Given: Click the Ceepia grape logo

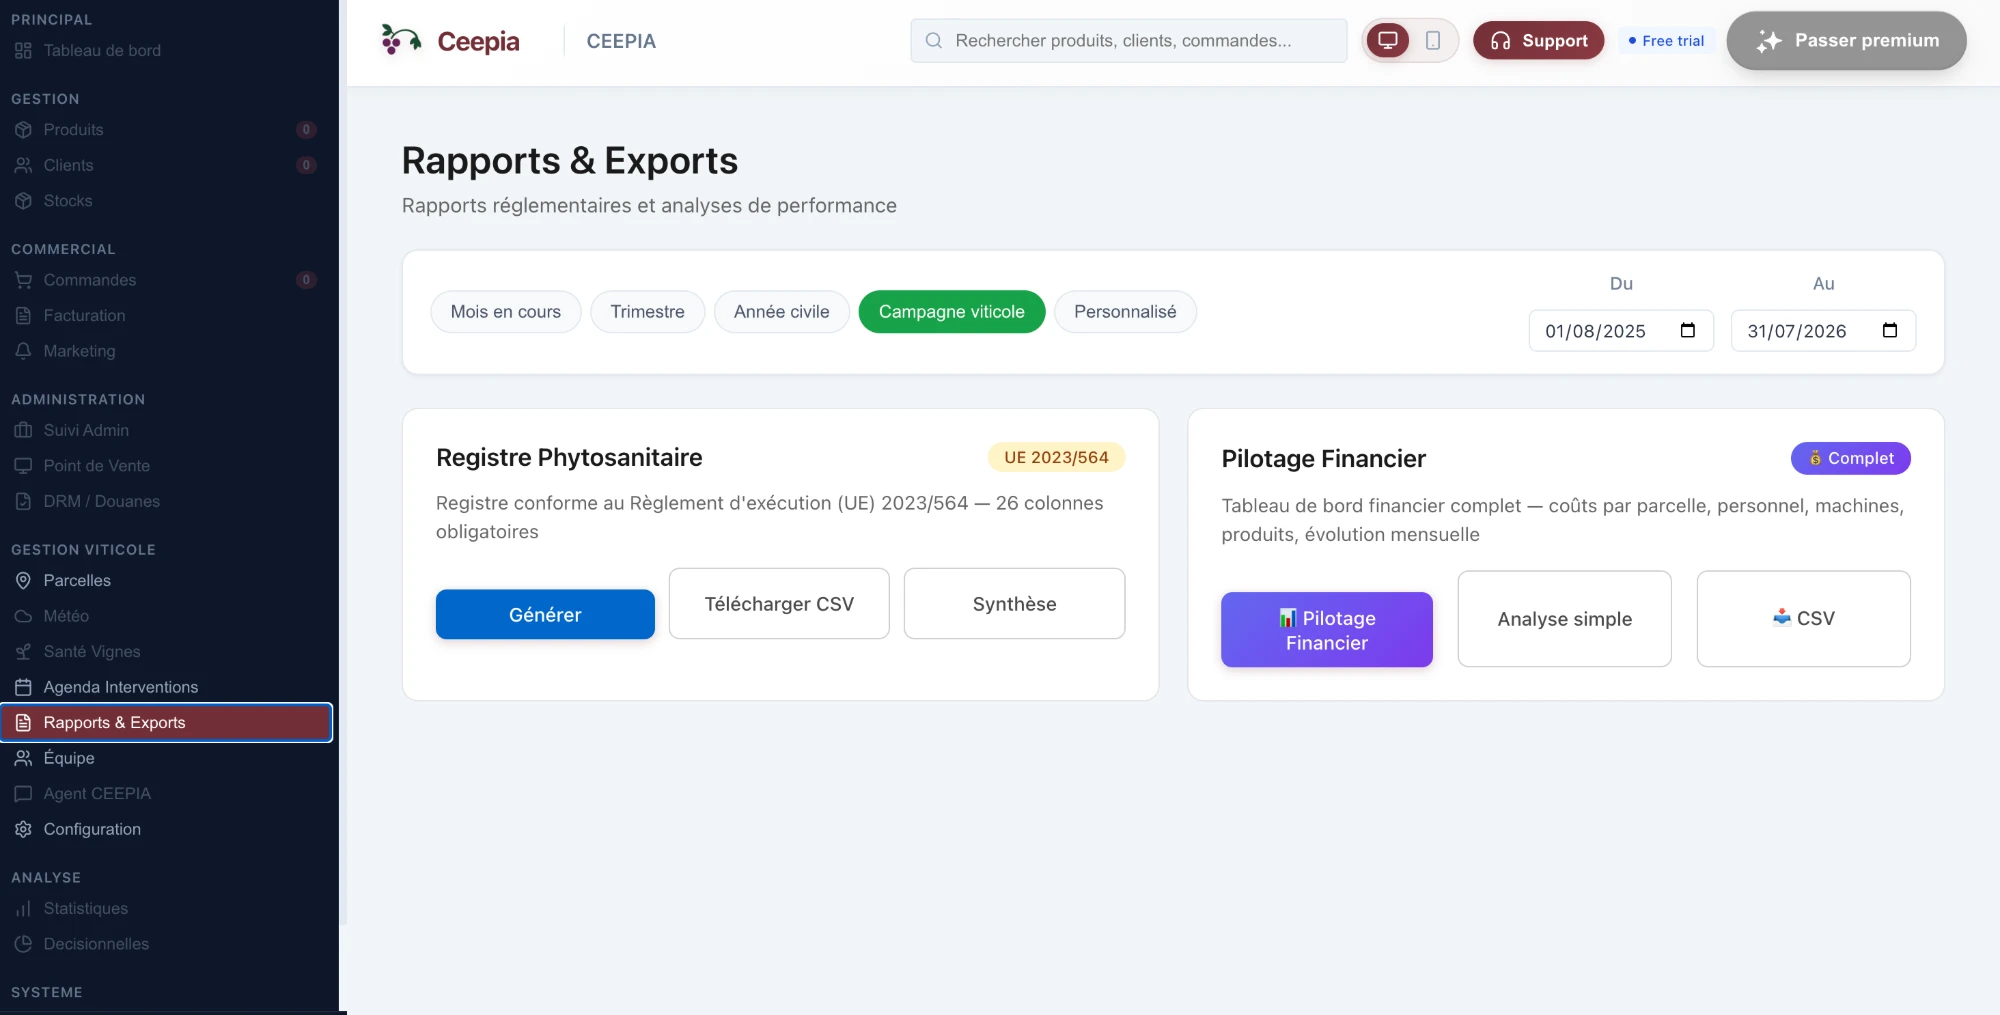Looking at the screenshot, I should (x=401, y=40).
